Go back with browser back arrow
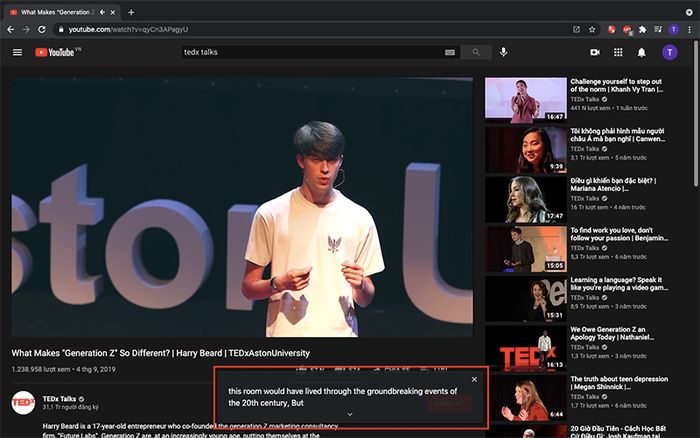This screenshot has width=700, height=438. coord(11,29)
